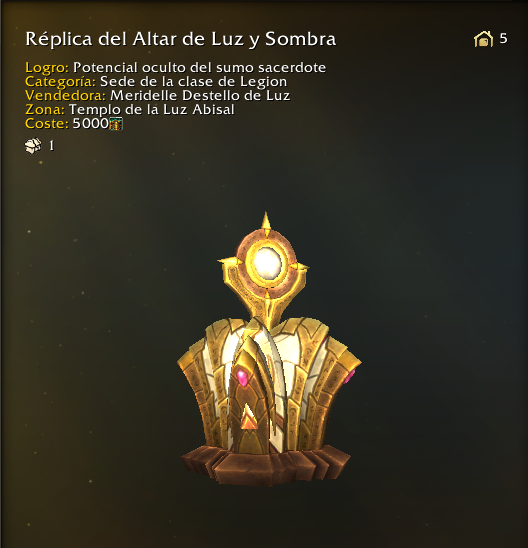The width and height of the screenshot is (528, 548).
Task: Click the Vendedora label
Action: coord(65,95)
